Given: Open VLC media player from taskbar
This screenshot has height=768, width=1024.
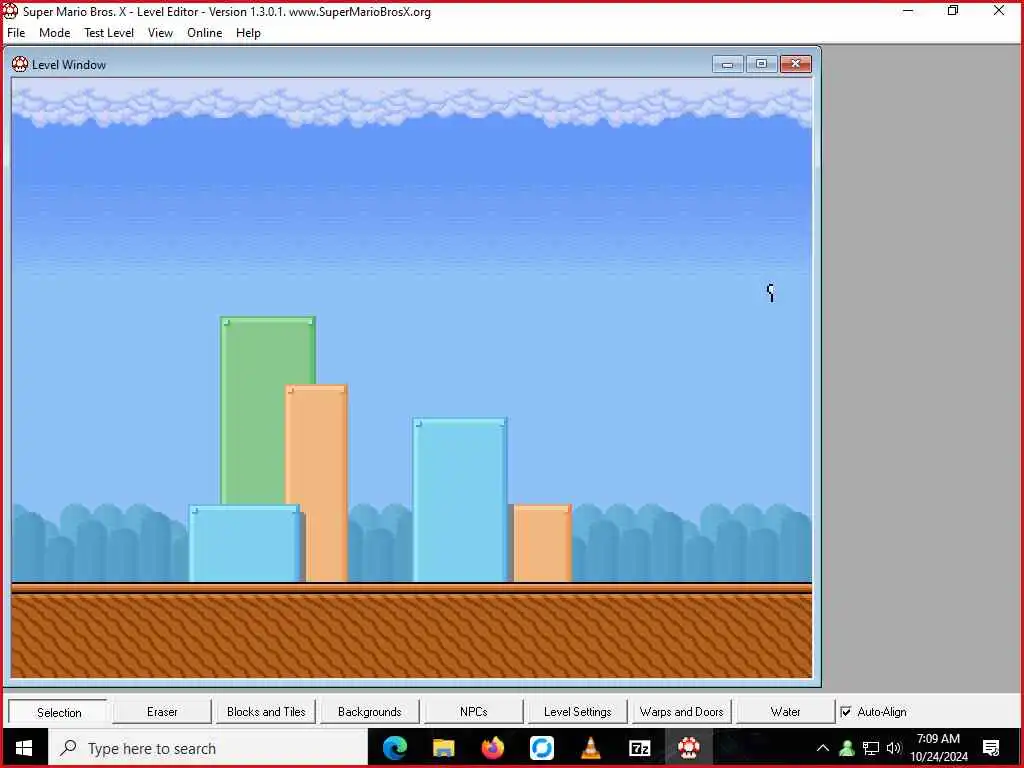Looking at the screenshot, I should 590,748.
